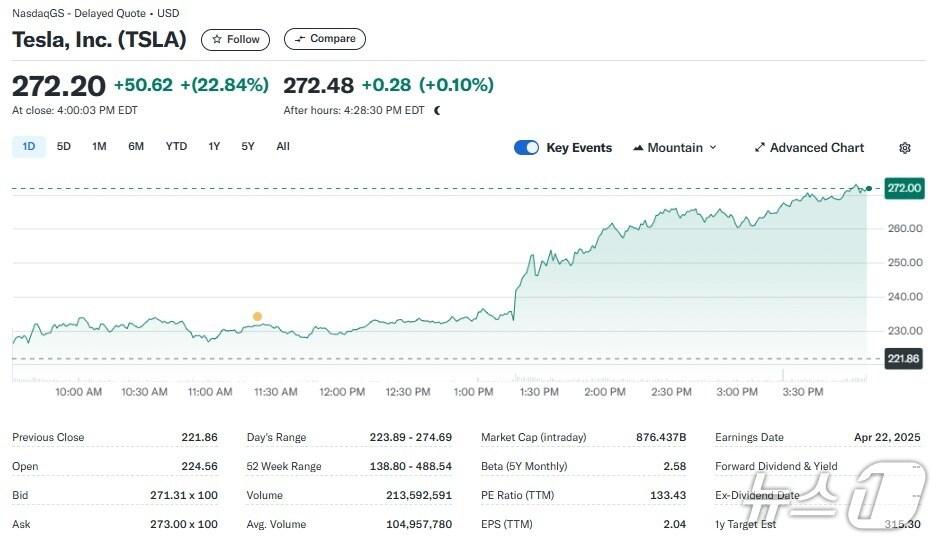Click the Earnings Date Apr 22, 2025 value
The height and width of the screenshot is (543, 940).
tap(888, 437)
